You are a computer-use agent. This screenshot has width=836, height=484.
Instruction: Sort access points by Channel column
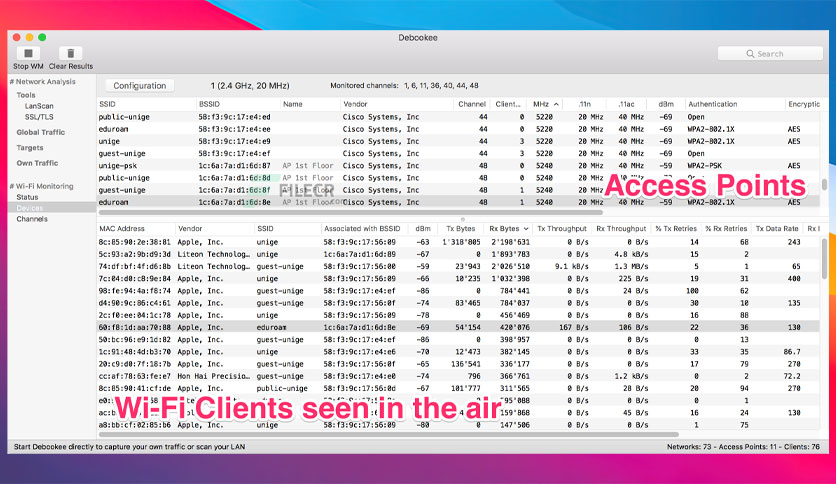472,104
